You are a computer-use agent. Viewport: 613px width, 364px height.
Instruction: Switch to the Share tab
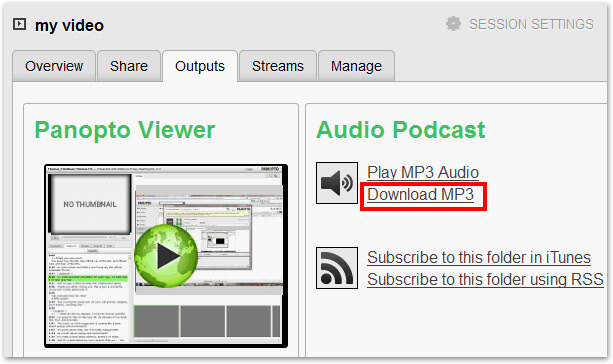click(129, 66)
